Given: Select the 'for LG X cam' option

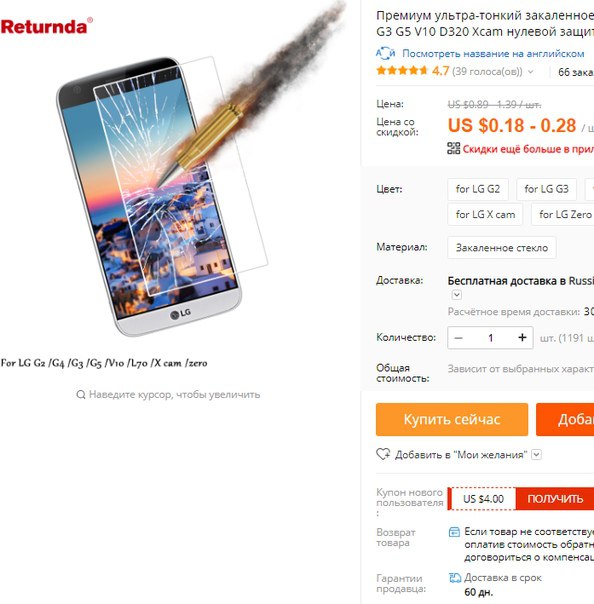Looking at the screenshot, I should coord(485,215).
